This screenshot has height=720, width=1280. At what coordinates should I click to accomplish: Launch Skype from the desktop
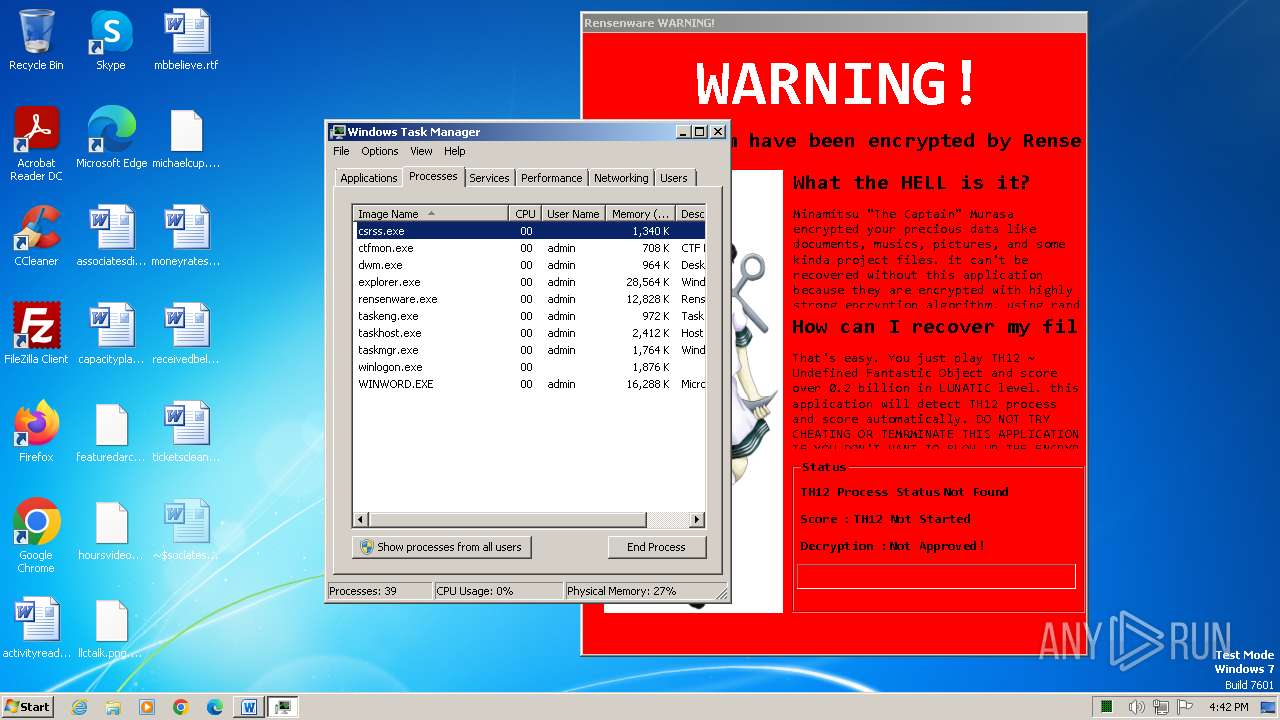click(x=110, y=40)
